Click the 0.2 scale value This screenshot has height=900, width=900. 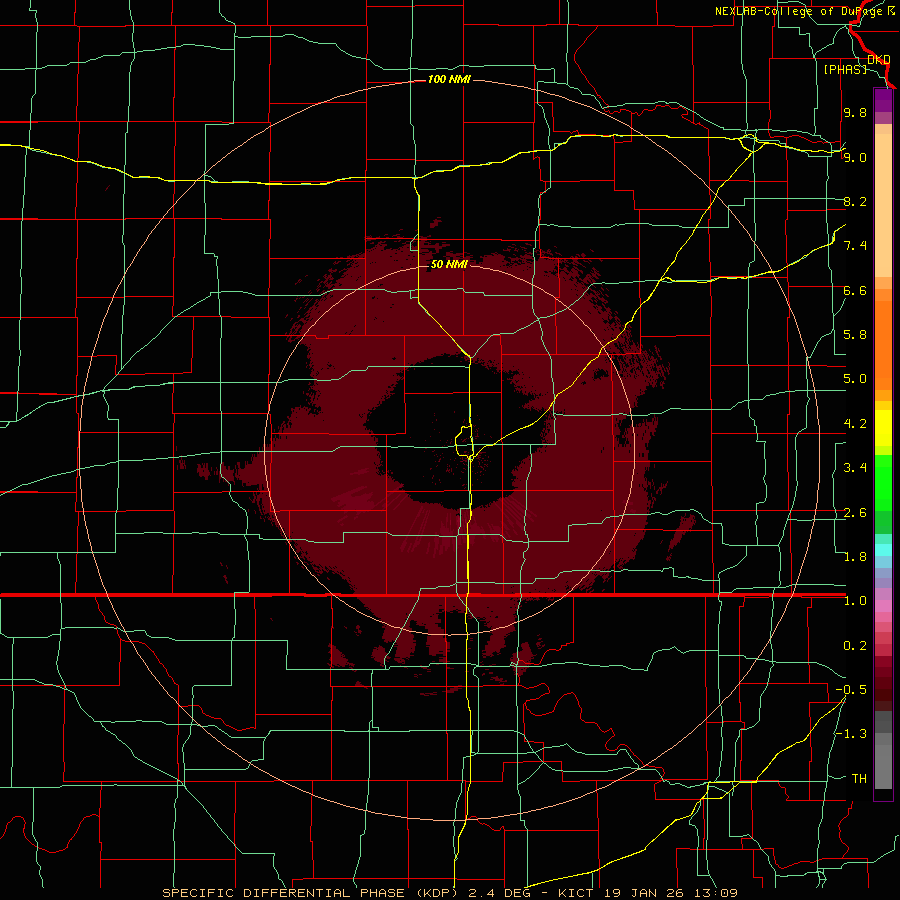855,646
